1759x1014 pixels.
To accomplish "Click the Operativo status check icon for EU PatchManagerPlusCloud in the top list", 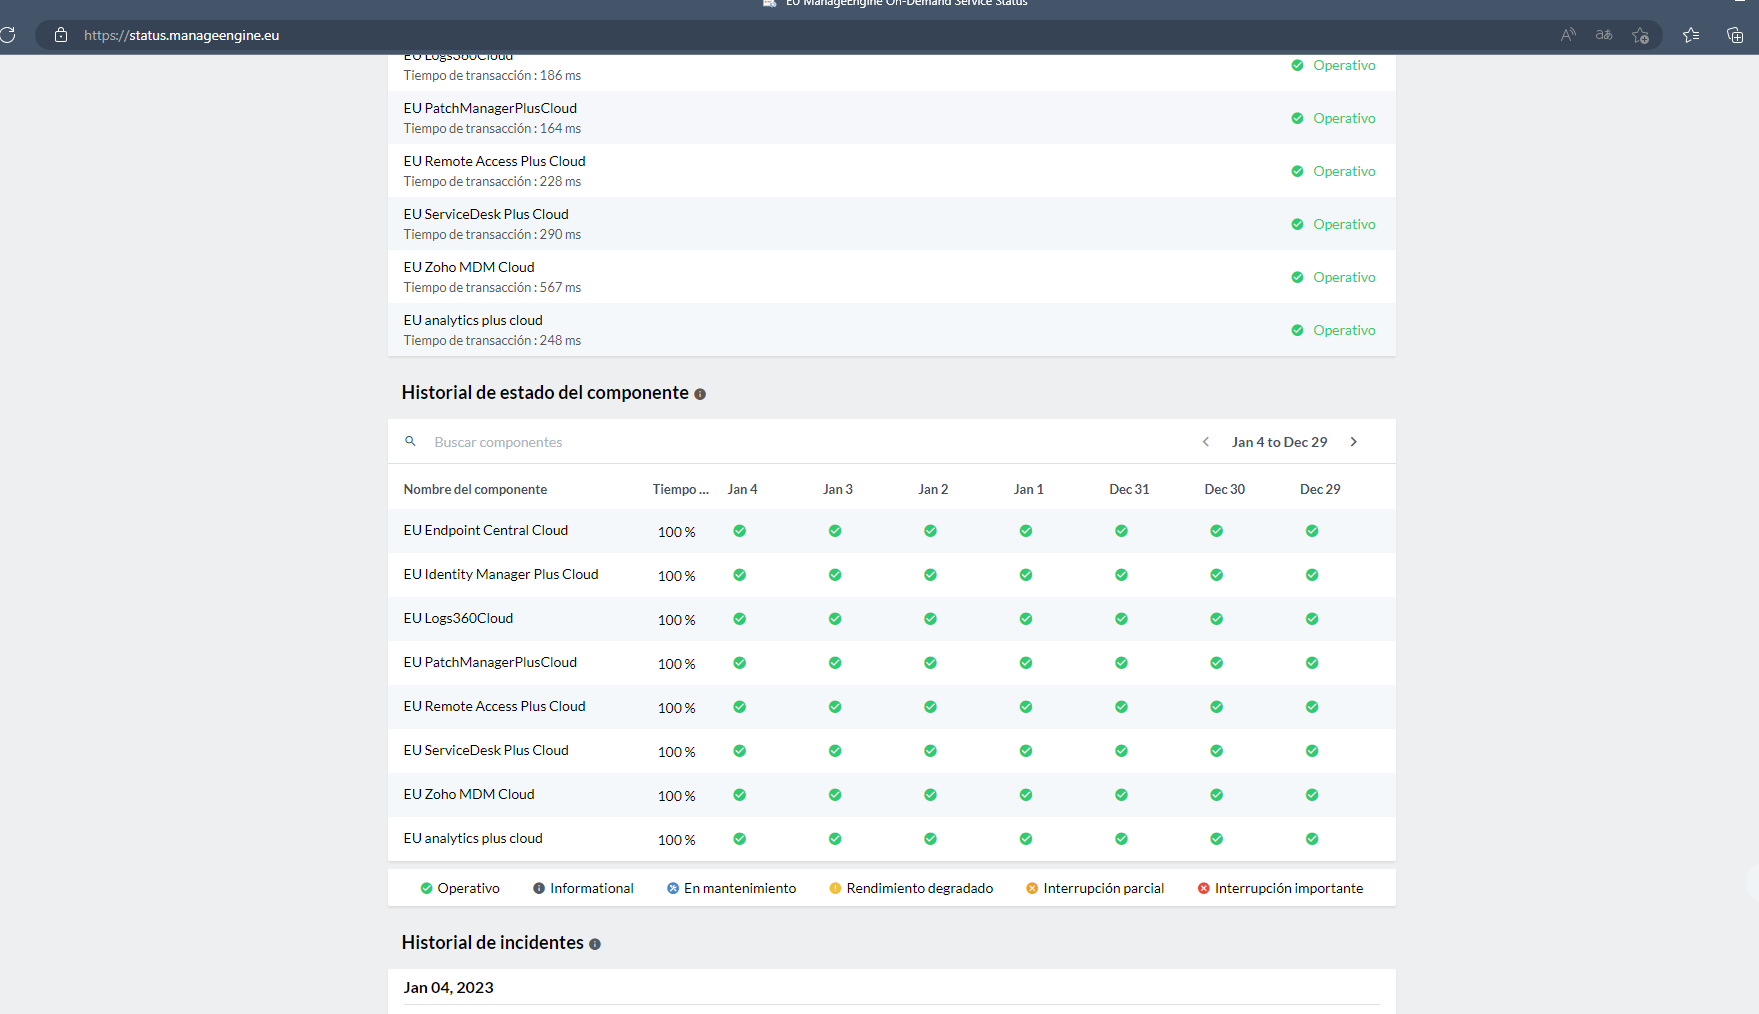I will 1297,118.
